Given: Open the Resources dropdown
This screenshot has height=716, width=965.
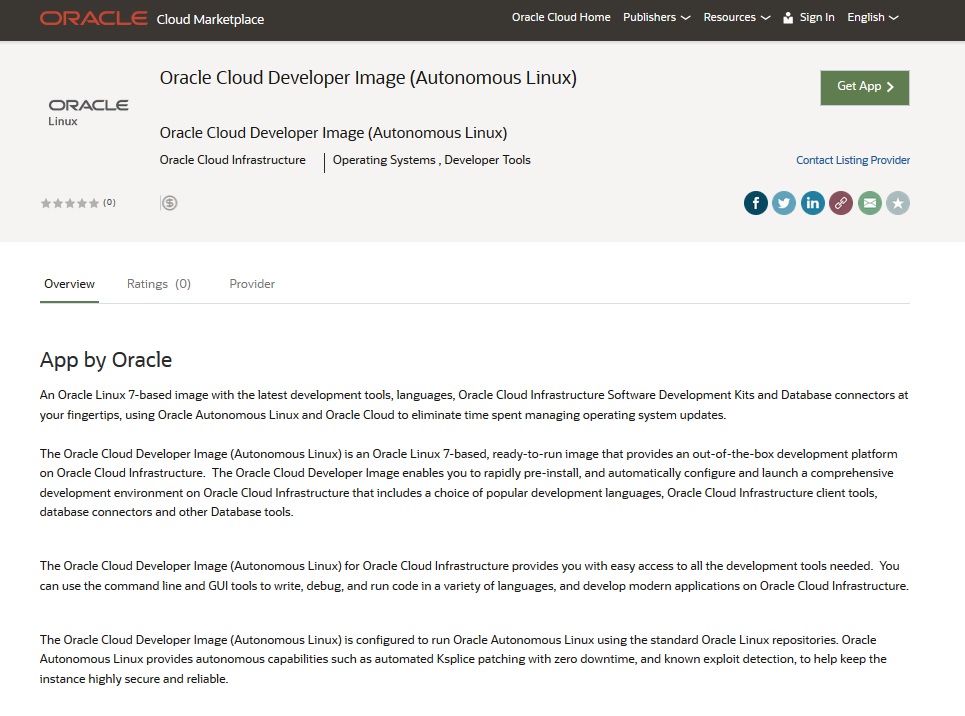Looking at the screenshot, I should coord(735,17).
